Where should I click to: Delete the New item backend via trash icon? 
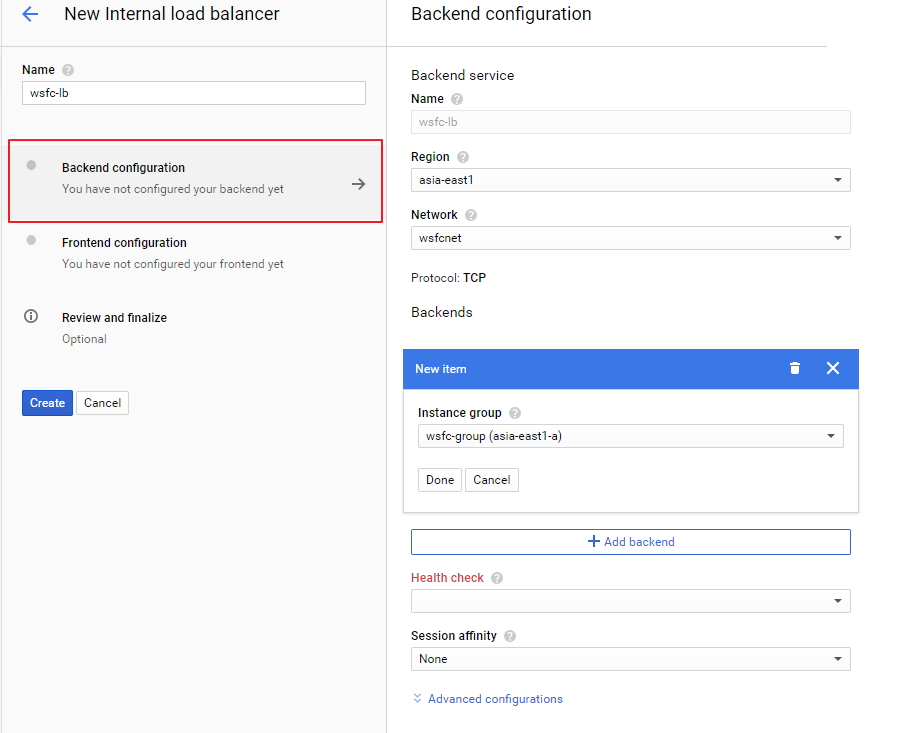click(795, 368)
